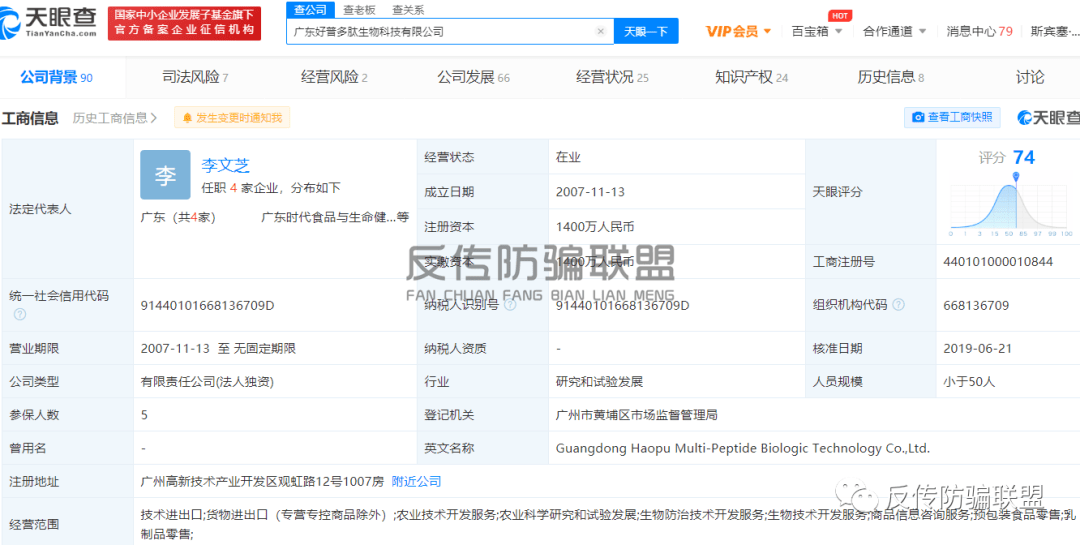The image size is (1080, 545).
Task: Click the camera icon on 查看工商快照
Action: (917, 118)
